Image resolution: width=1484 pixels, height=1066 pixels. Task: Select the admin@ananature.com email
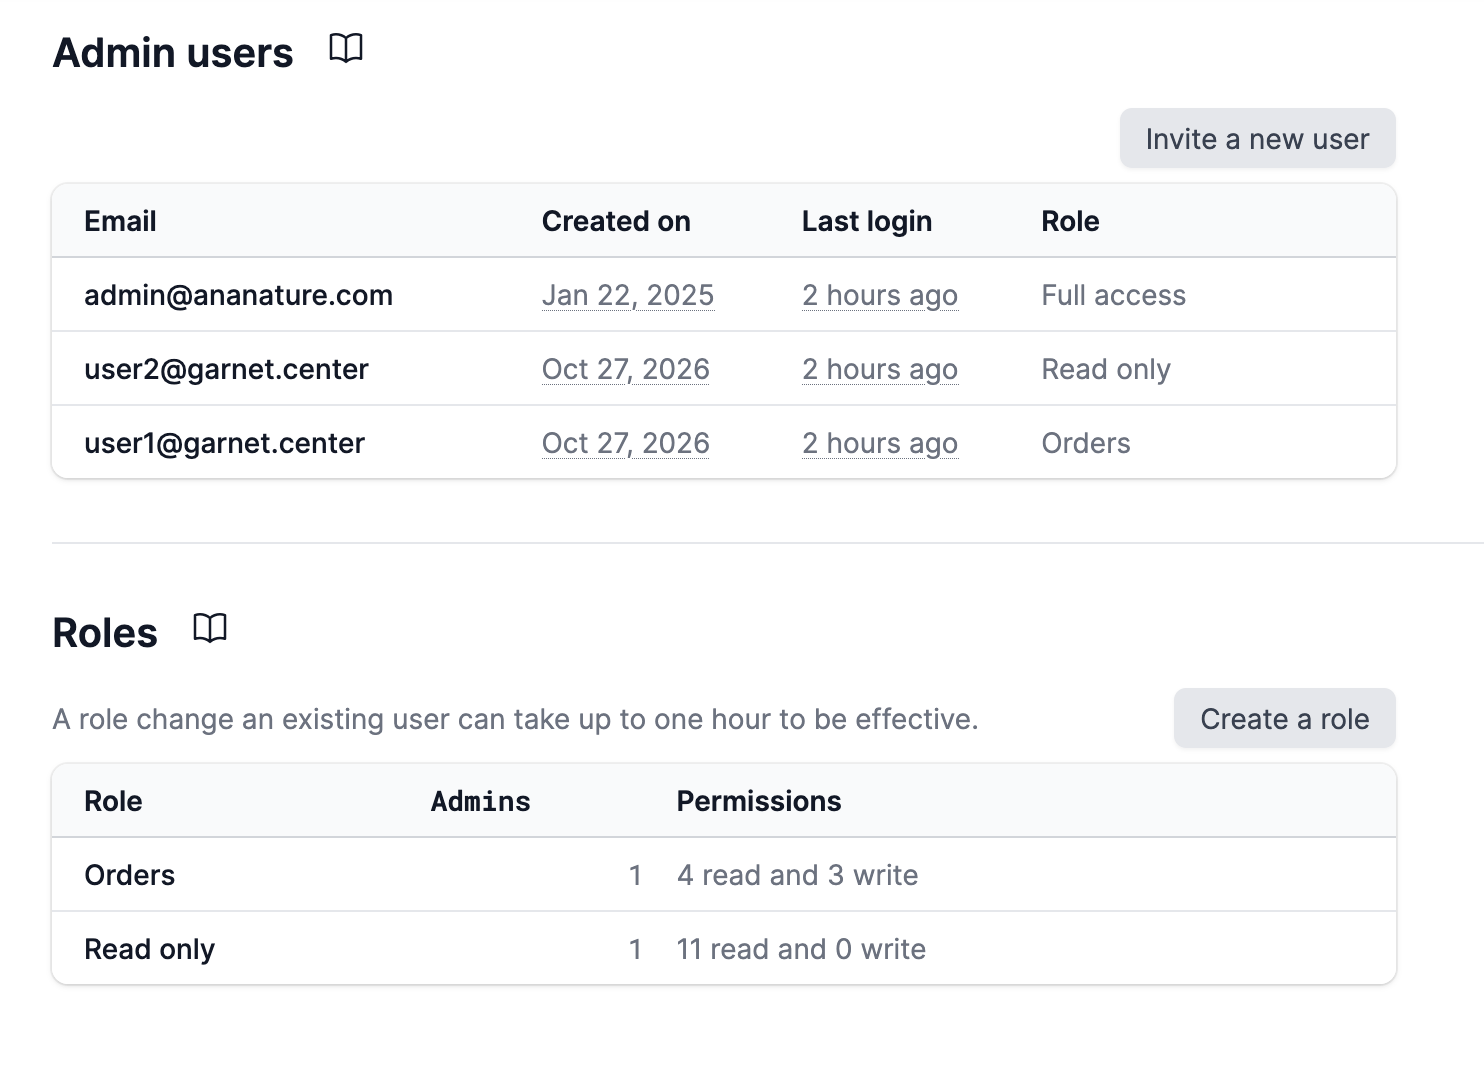pyautogui.click(x=238, y=295)
